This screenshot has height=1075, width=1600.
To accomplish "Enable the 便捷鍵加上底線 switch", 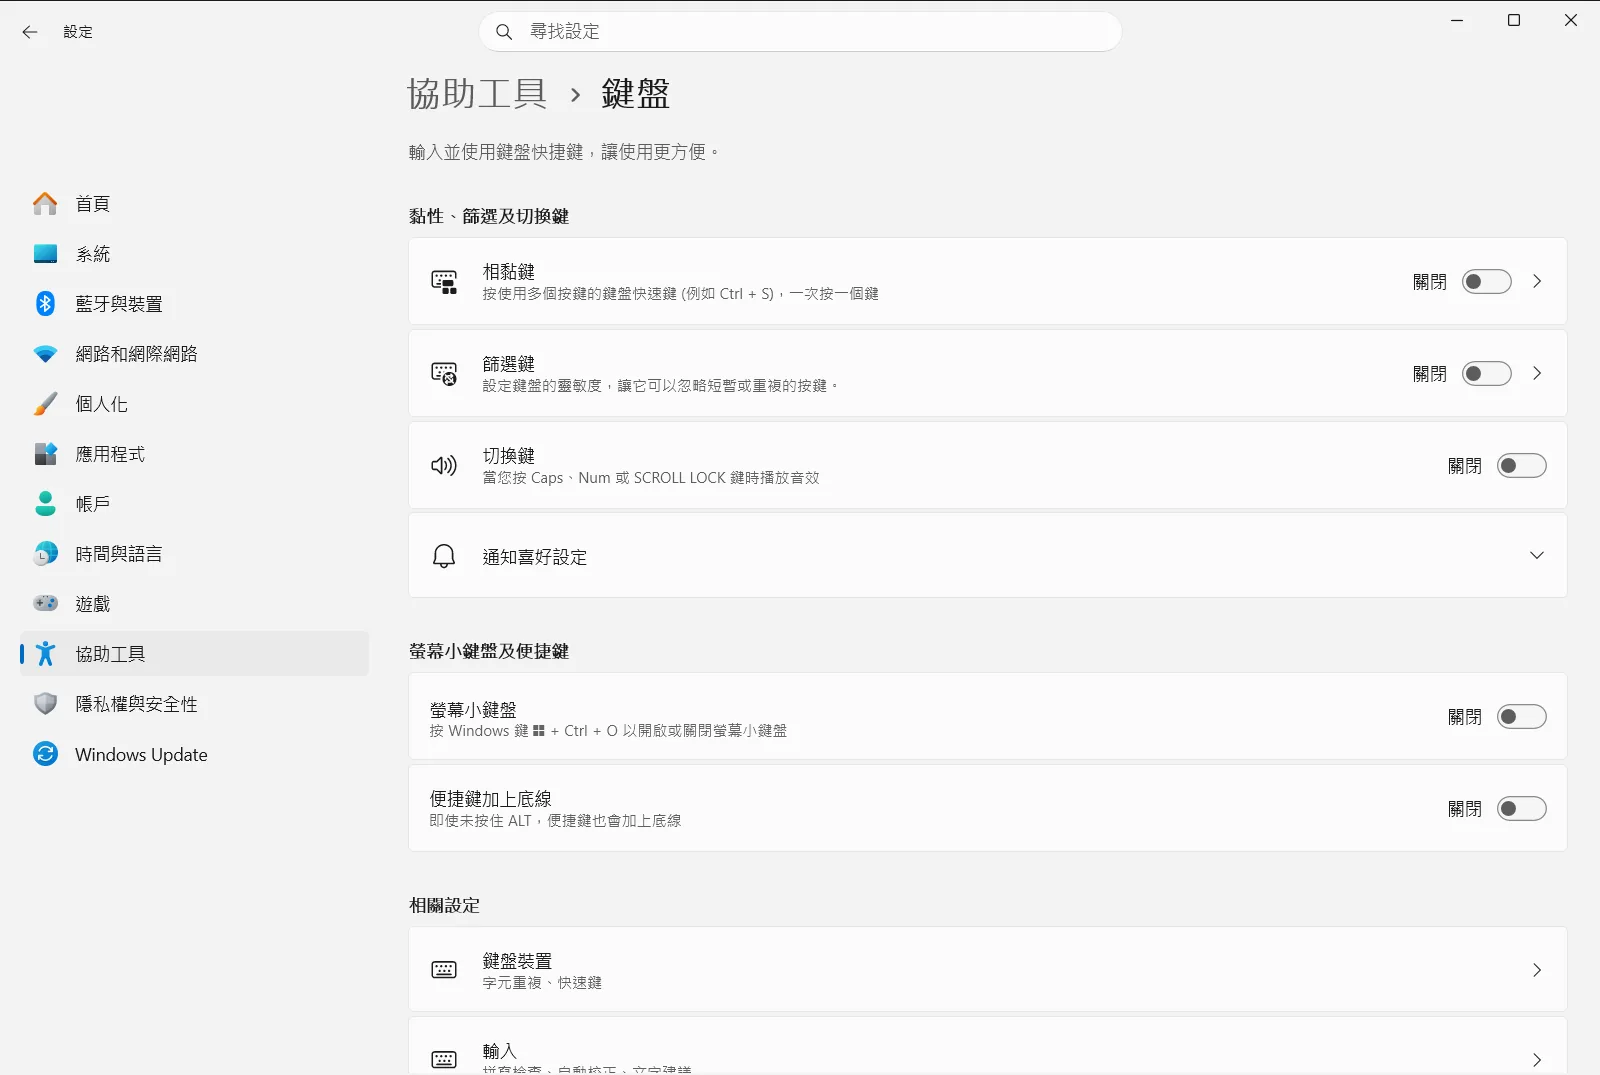I will tap(1522, 809).
